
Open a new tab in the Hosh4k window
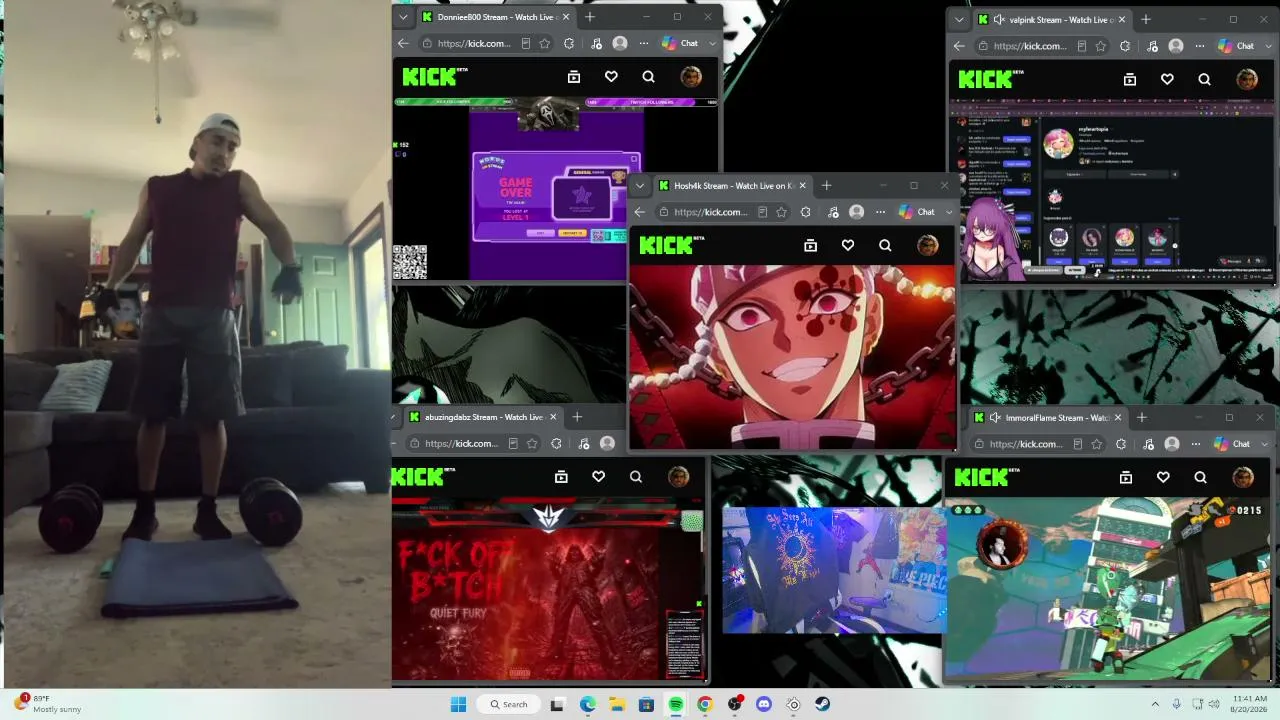(826, 186)
